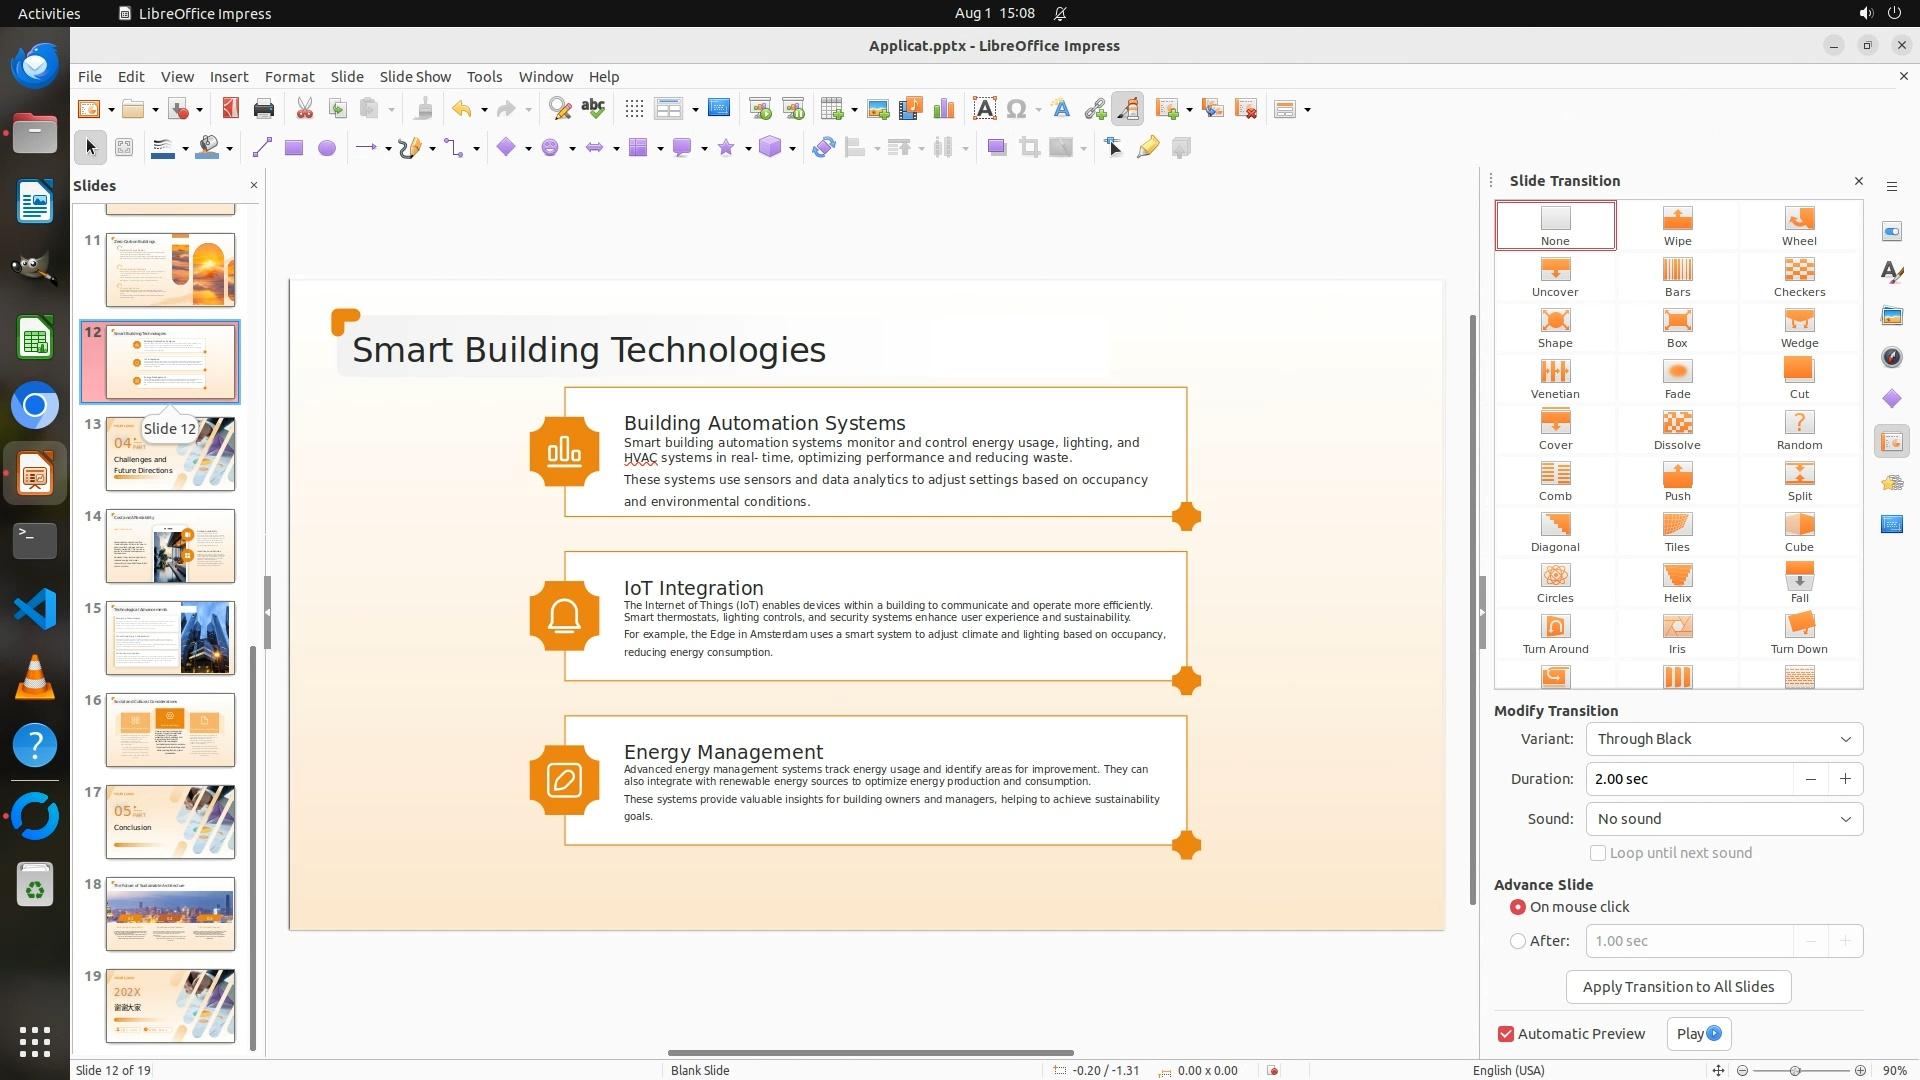1920x1080 pixels.
Task: Click the Insert Text Box icon
Action: point(984,109)
